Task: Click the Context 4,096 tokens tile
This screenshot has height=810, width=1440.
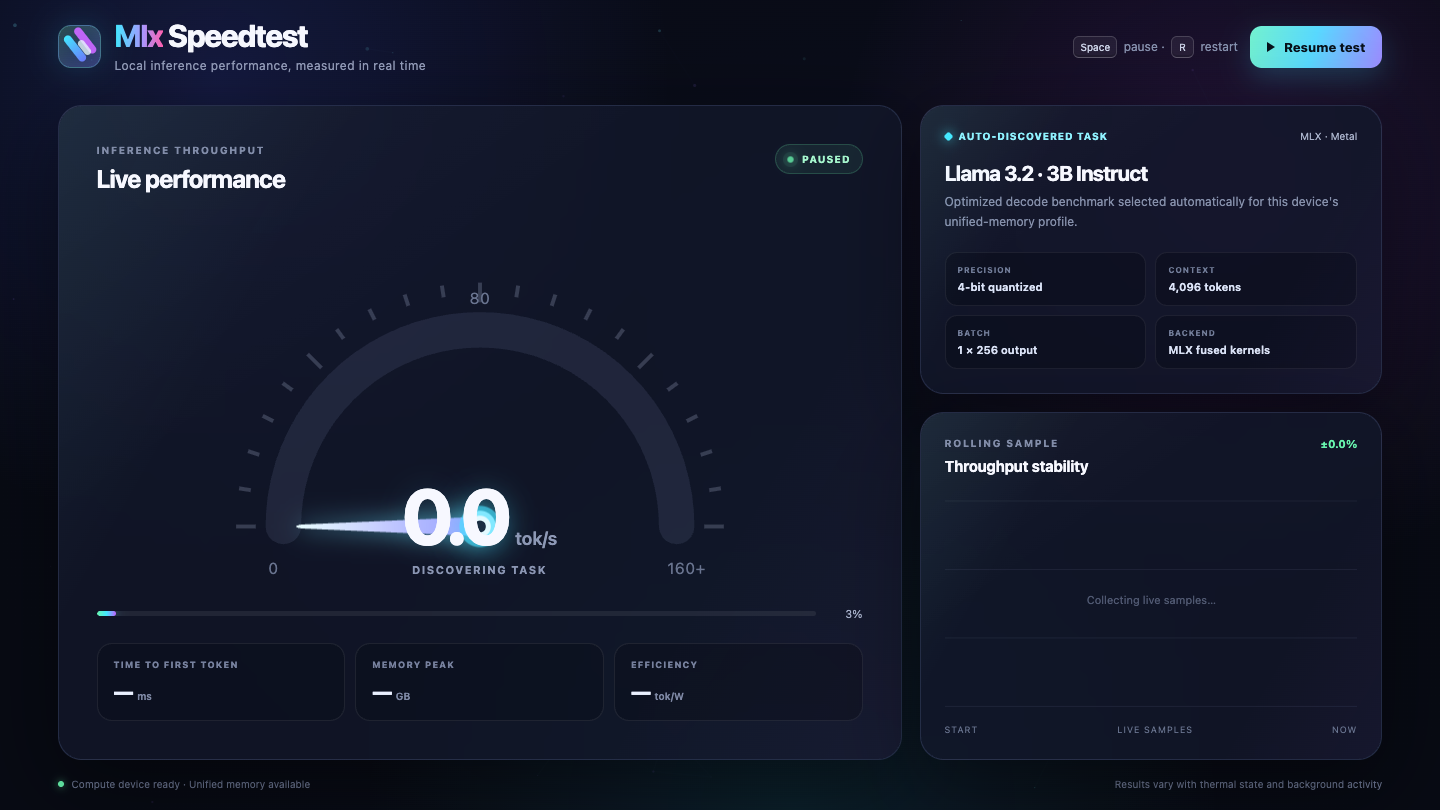Action: tap(1256, 279)
